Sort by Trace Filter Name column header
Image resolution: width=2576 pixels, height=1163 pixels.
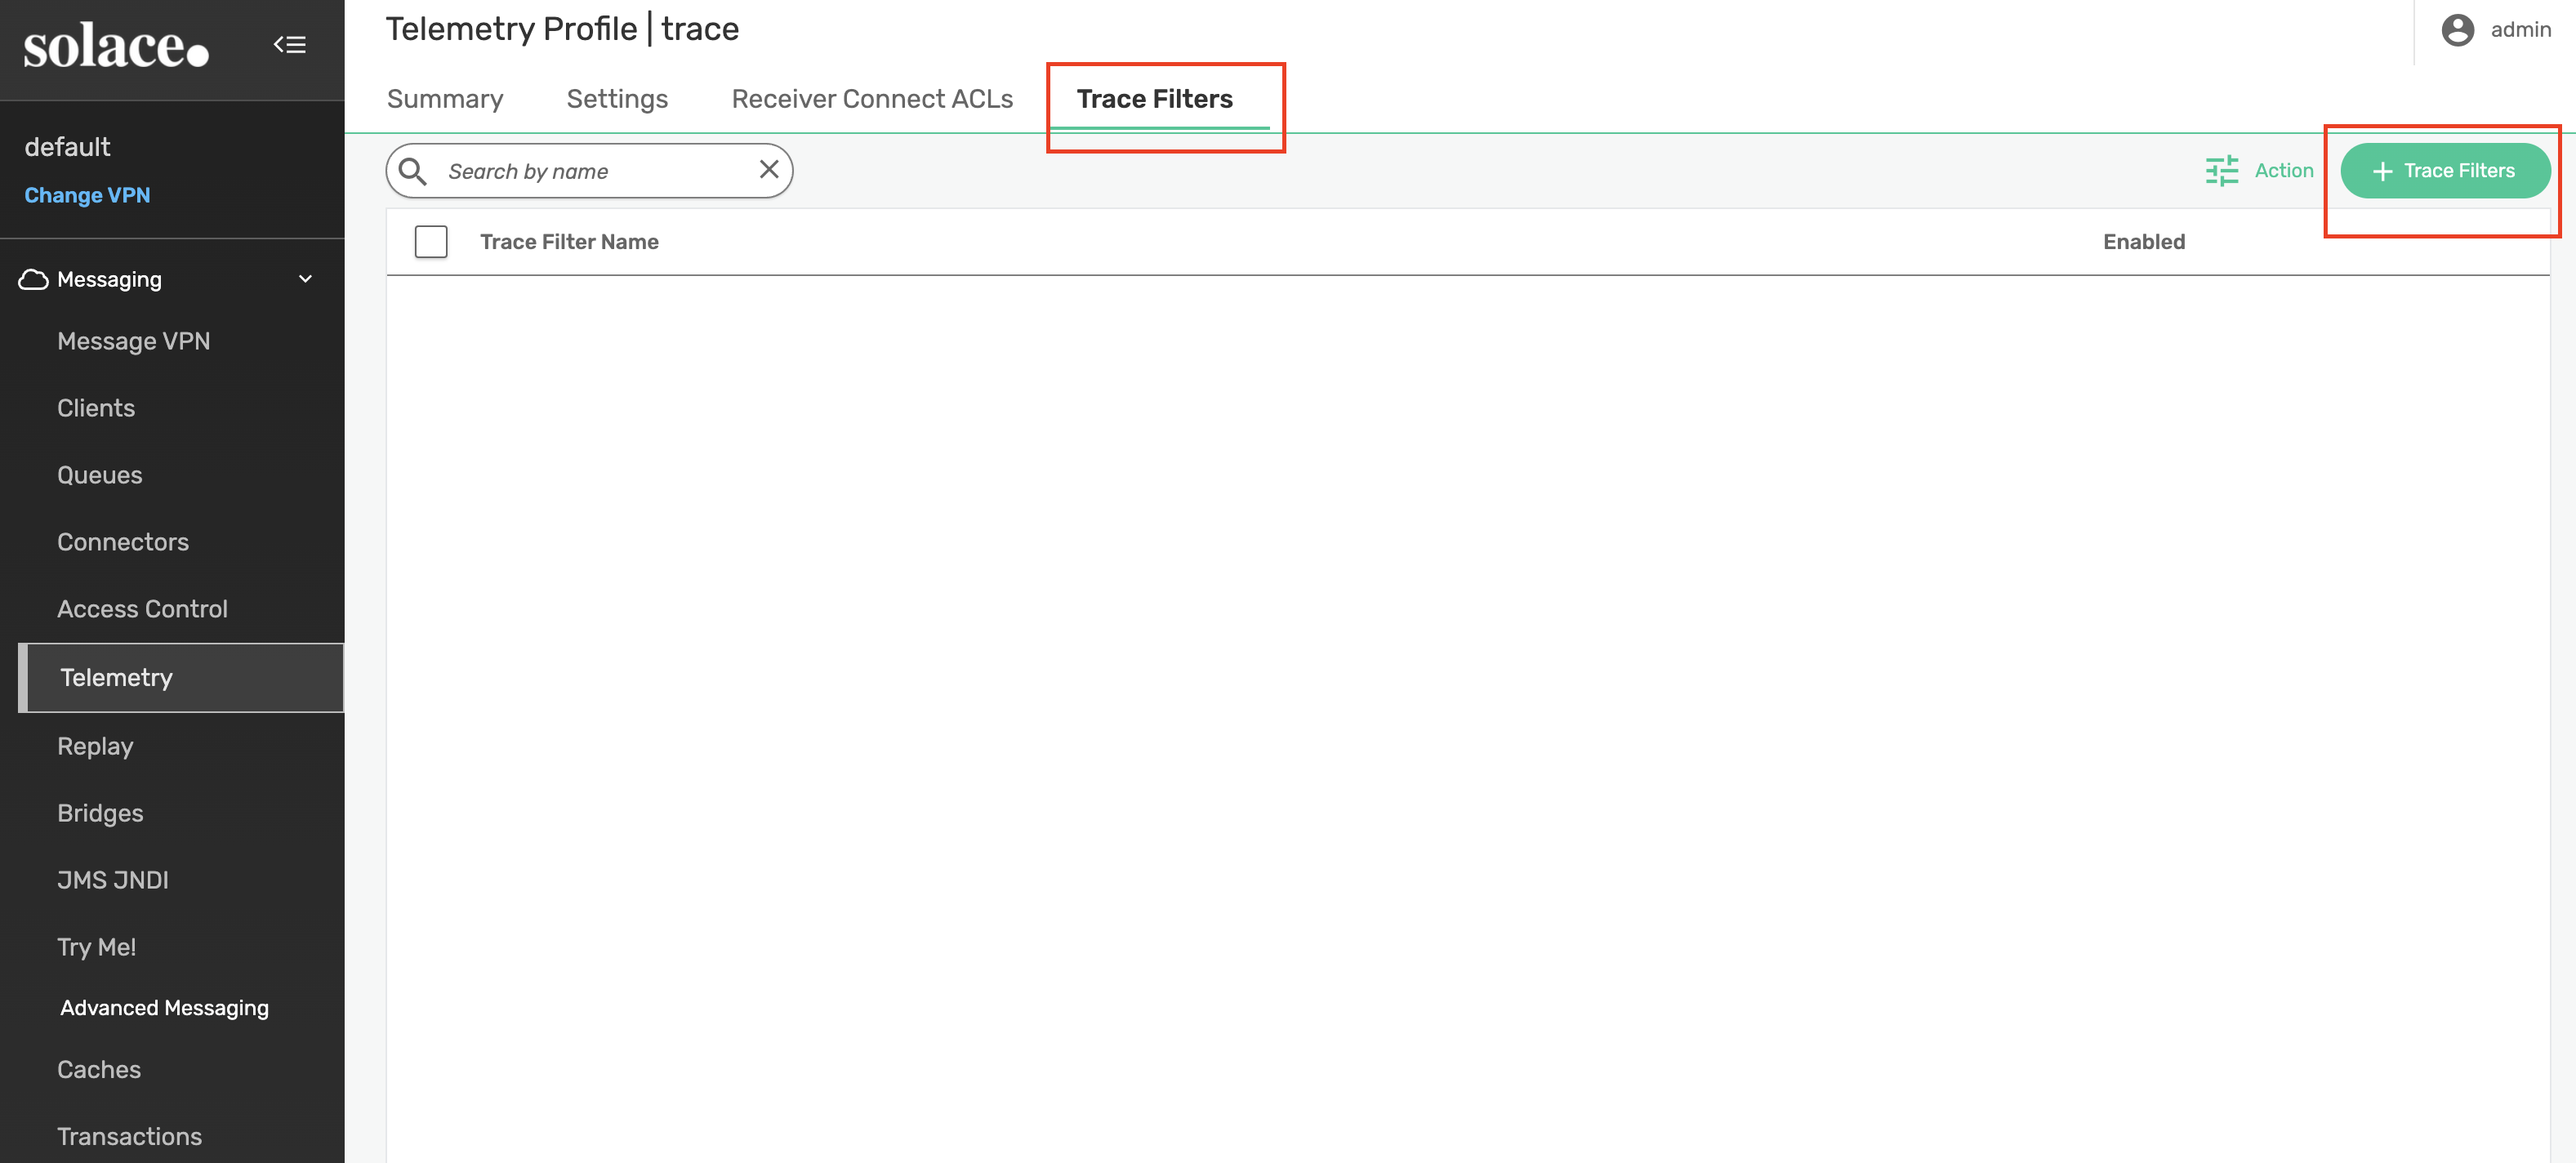click(569, 242)
